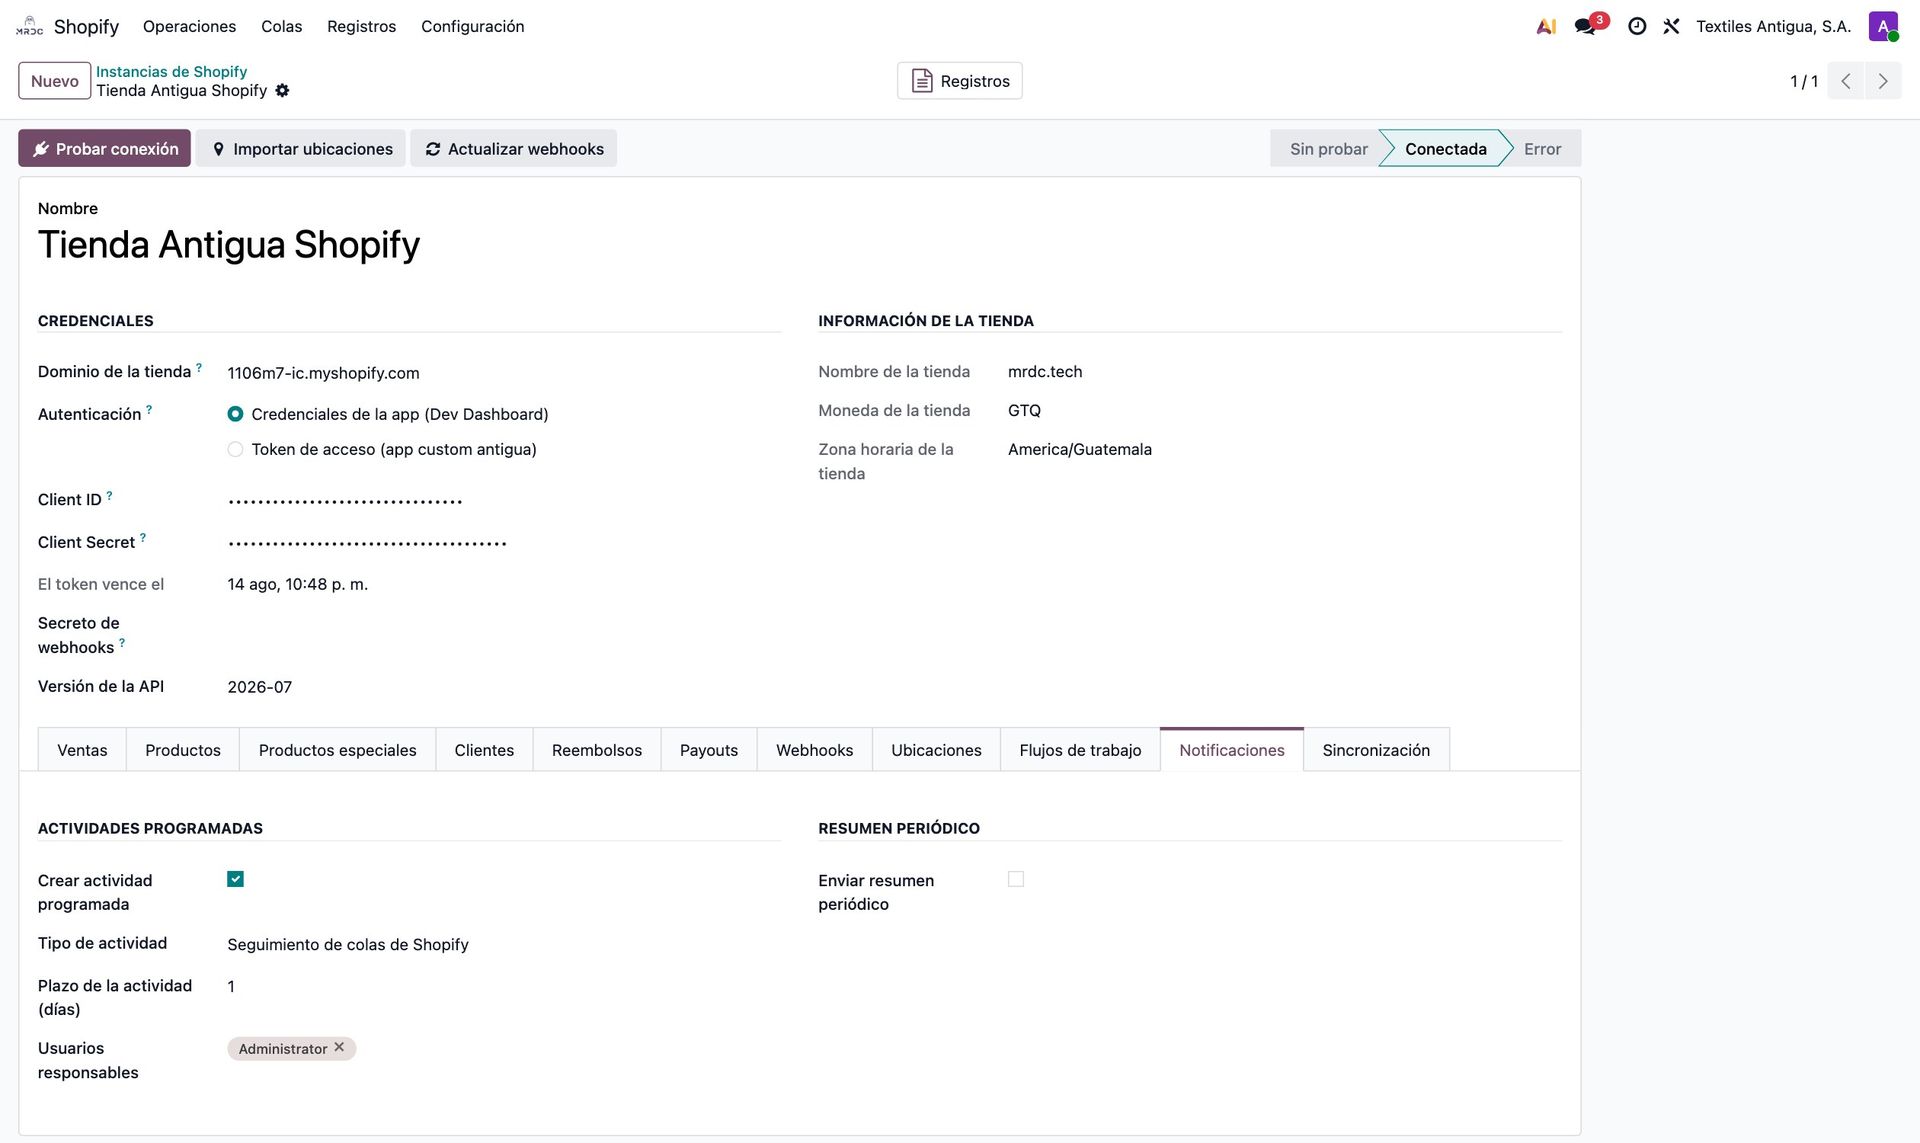Image resolution: width=1920 pixels, height=1143 pixels.
Task: Click Importar ubicaciones button
Action: [x=301, y=148]
